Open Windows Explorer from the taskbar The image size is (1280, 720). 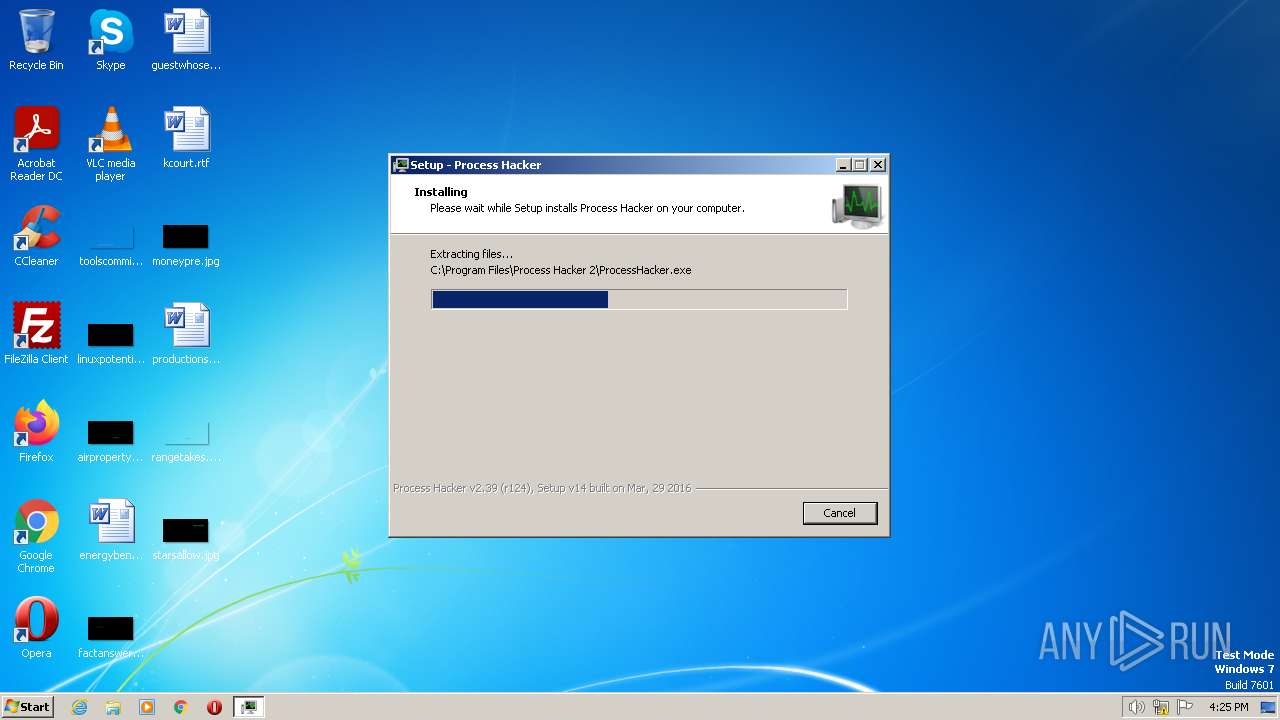[113, 707]
